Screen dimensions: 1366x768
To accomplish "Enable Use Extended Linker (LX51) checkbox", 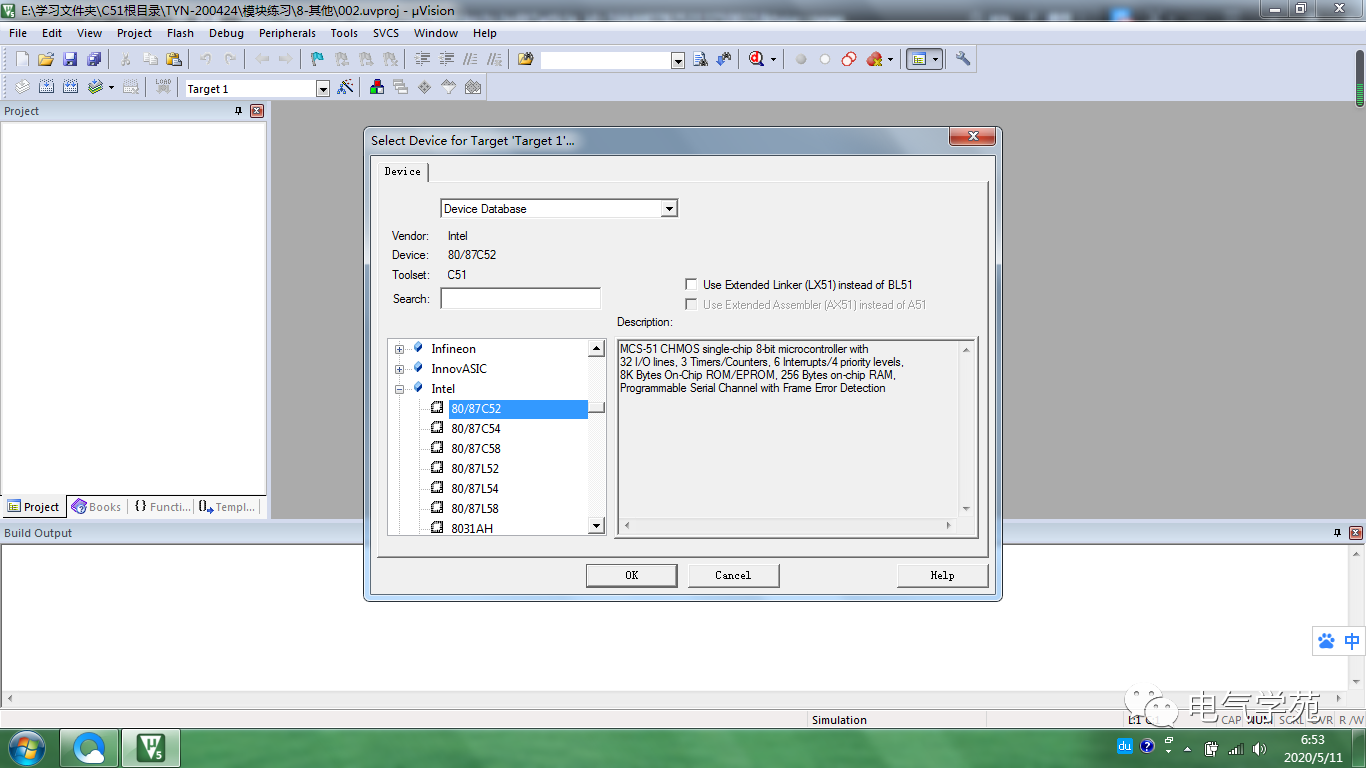I will click(691, 285).
